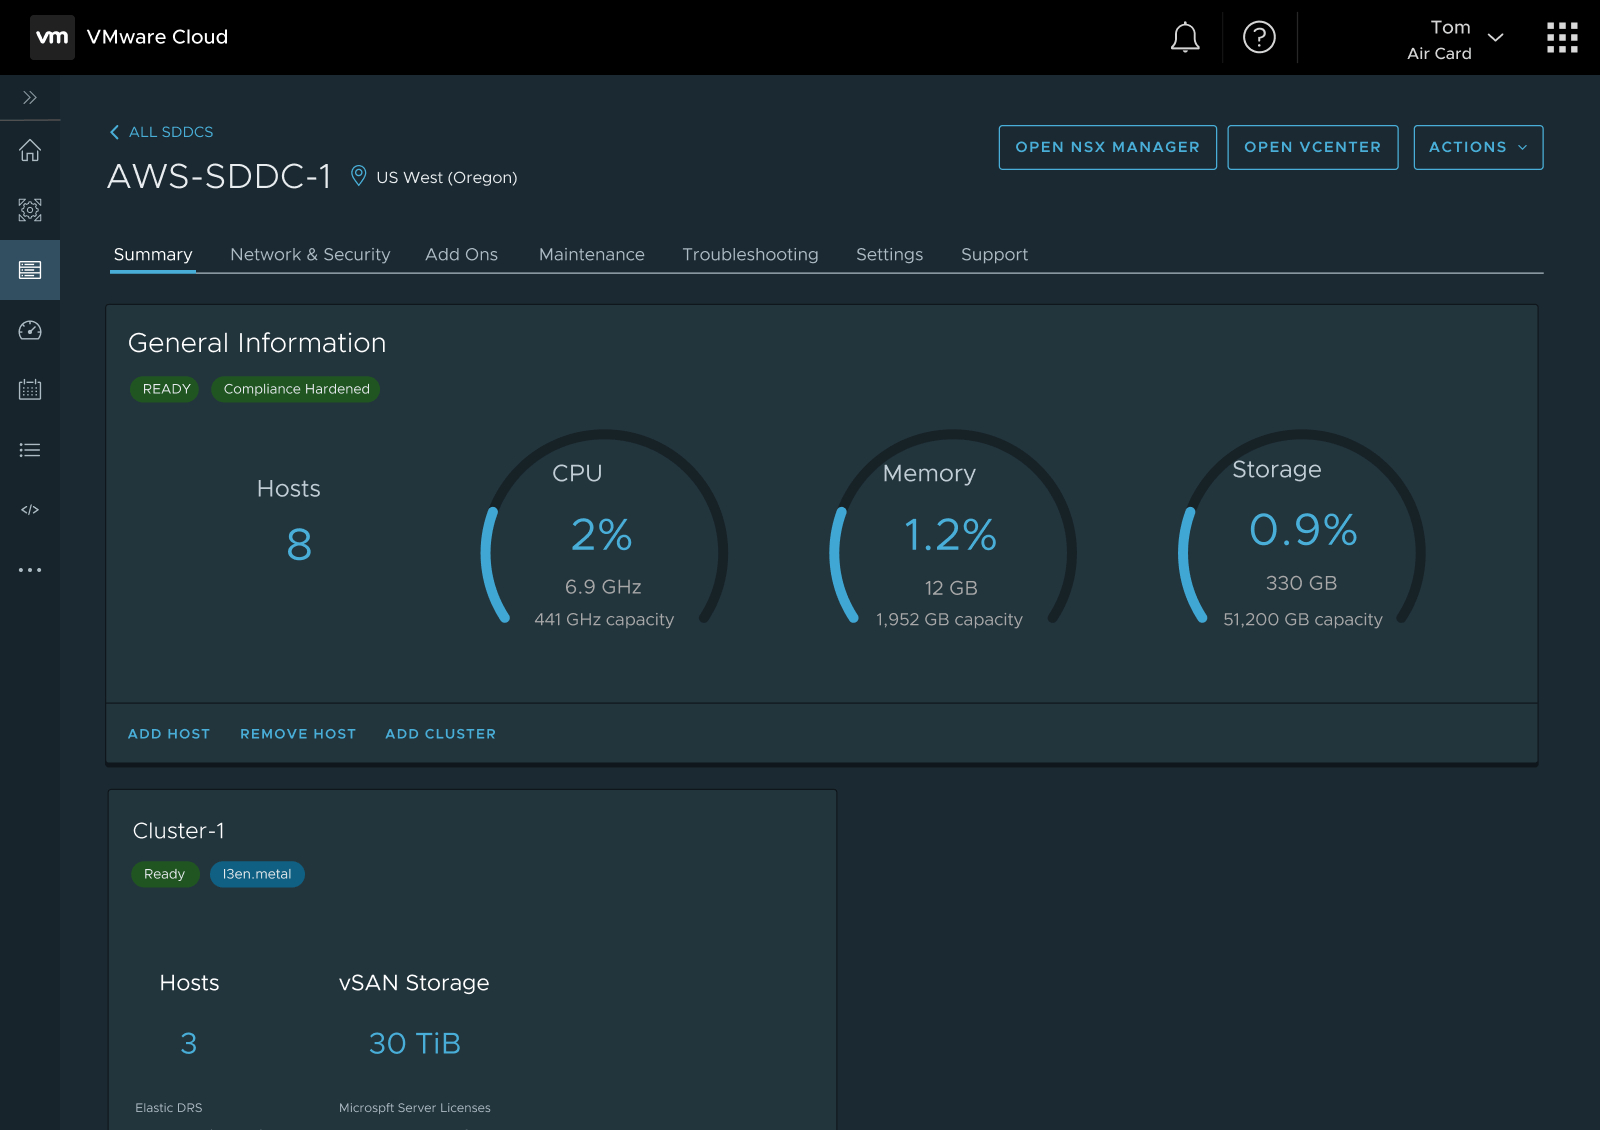Click the VMware vm logo icon
1600x1130 pixels.
(52, 37)
